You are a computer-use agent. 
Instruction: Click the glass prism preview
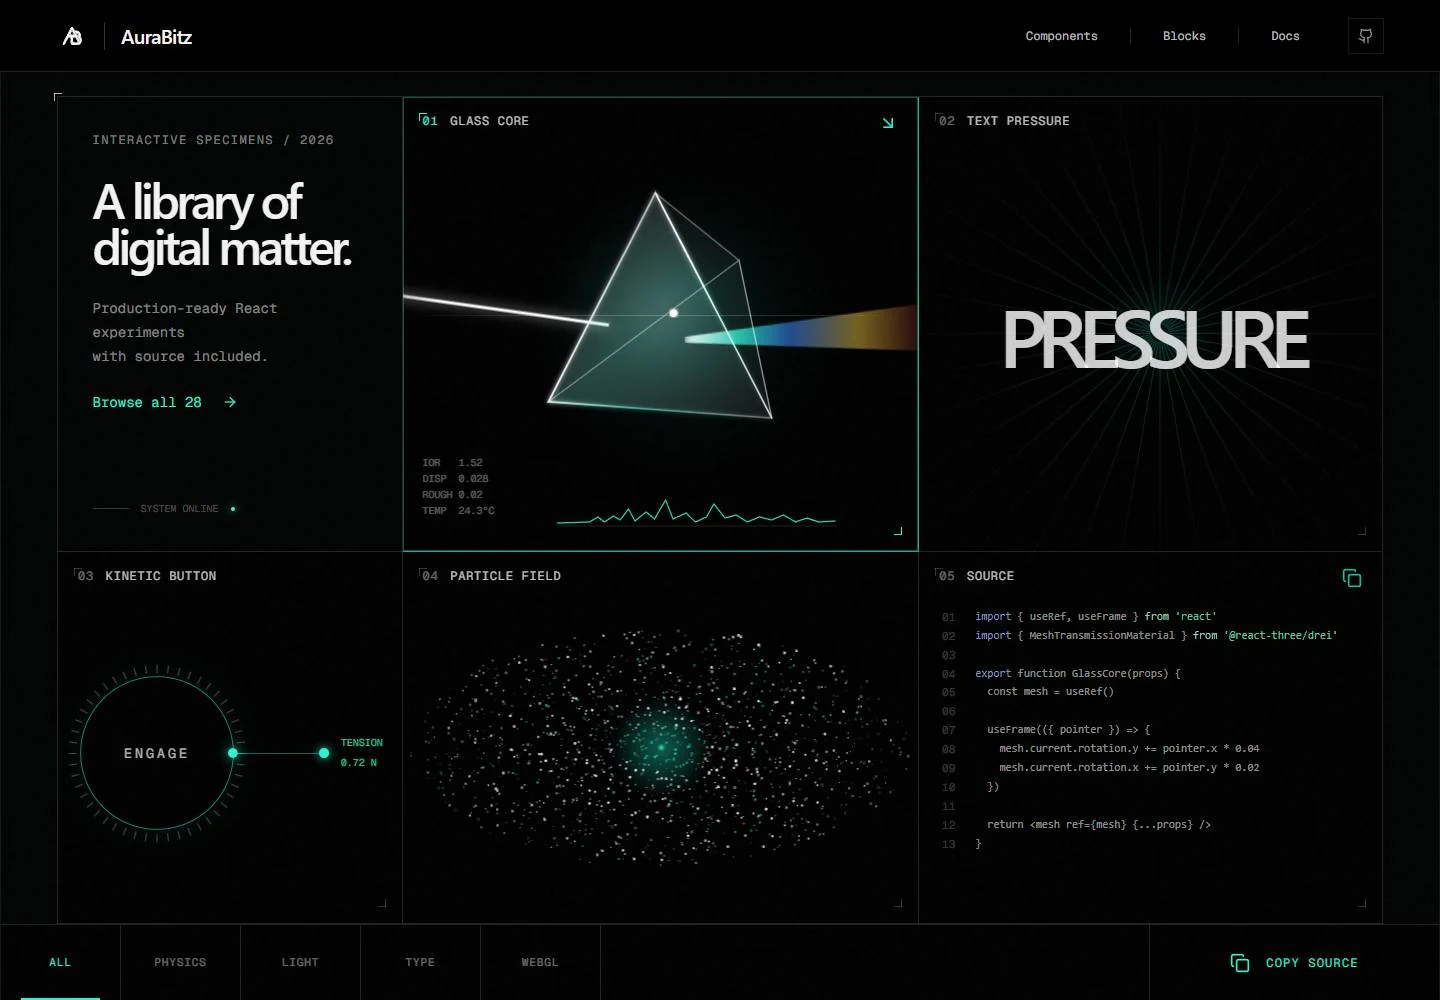(x=660, y=305)
